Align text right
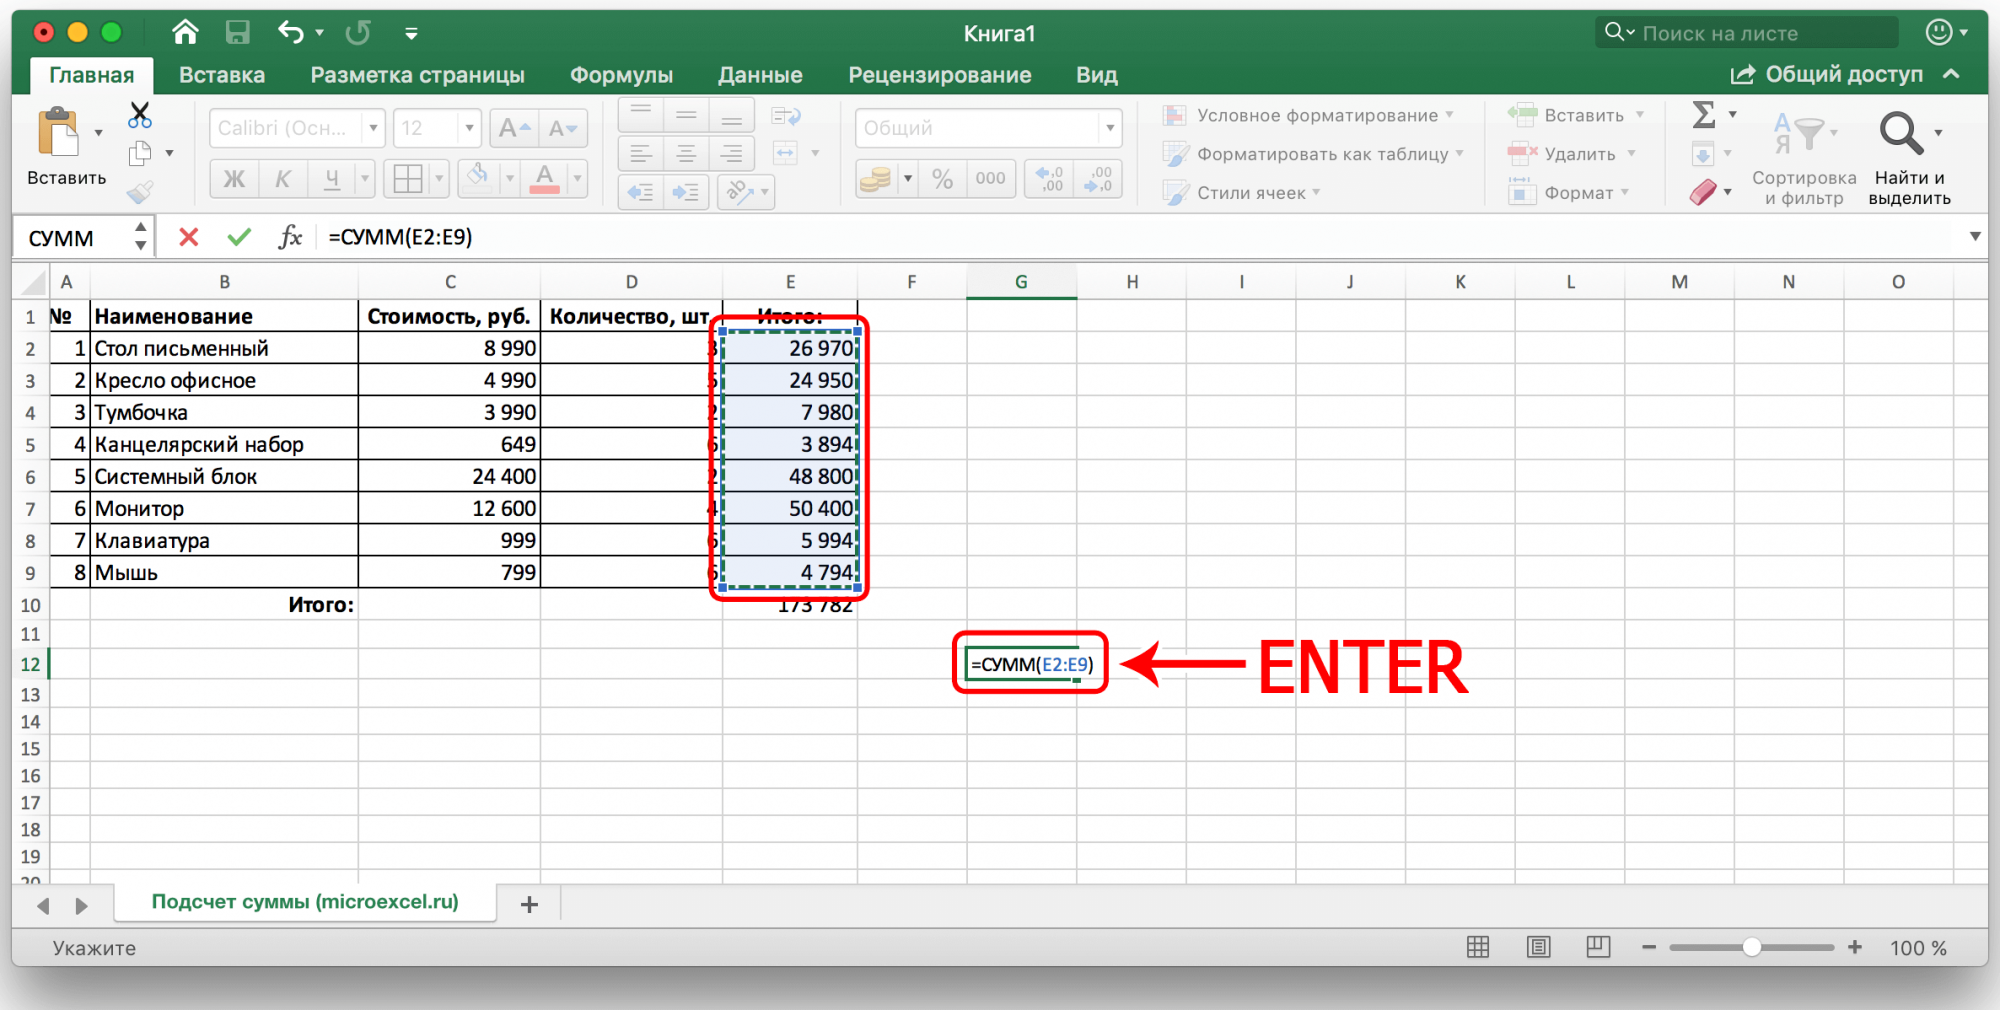The image size is (2000, 1010). pyautogui.click(x=732, y=153)
